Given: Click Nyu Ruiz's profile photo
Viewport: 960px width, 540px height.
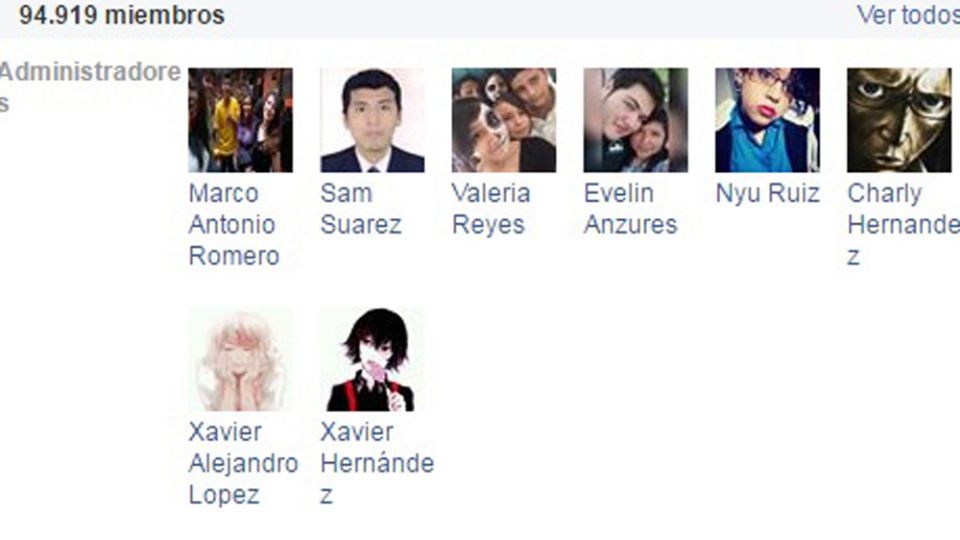Looking at the screenshot, I should (x=767, y=120).
